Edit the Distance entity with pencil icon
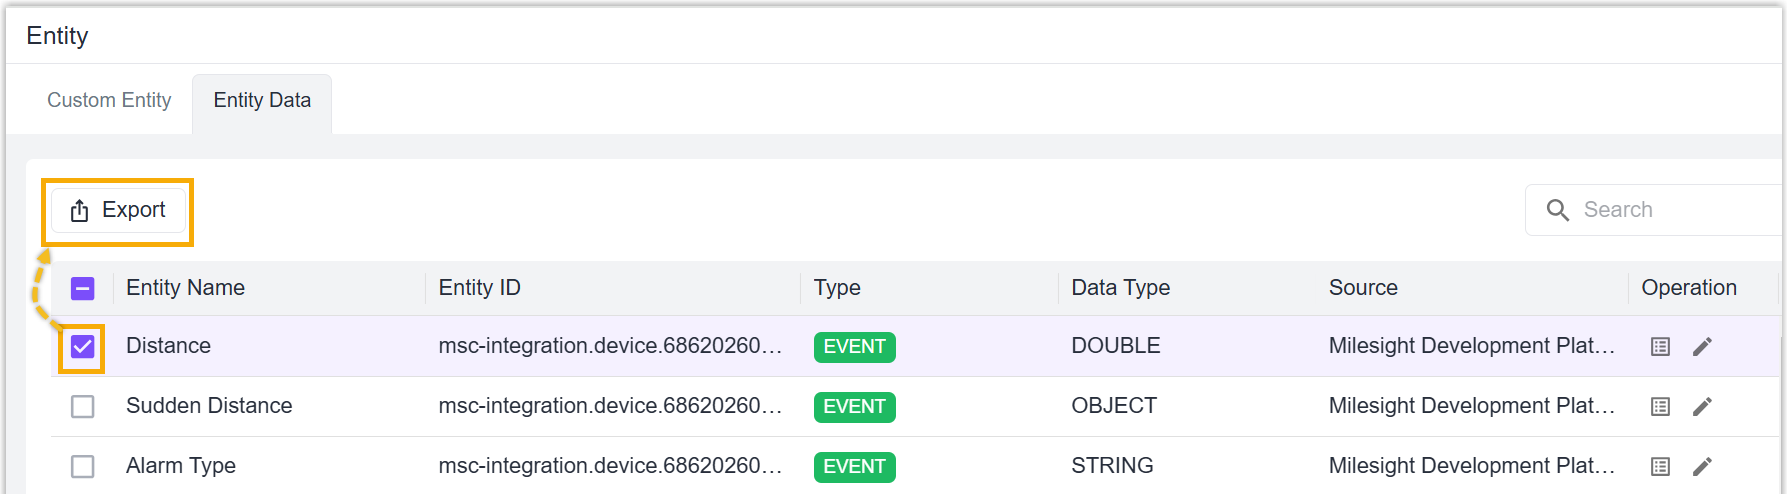Screen dimensions: 1787x494 [1702, 347]
